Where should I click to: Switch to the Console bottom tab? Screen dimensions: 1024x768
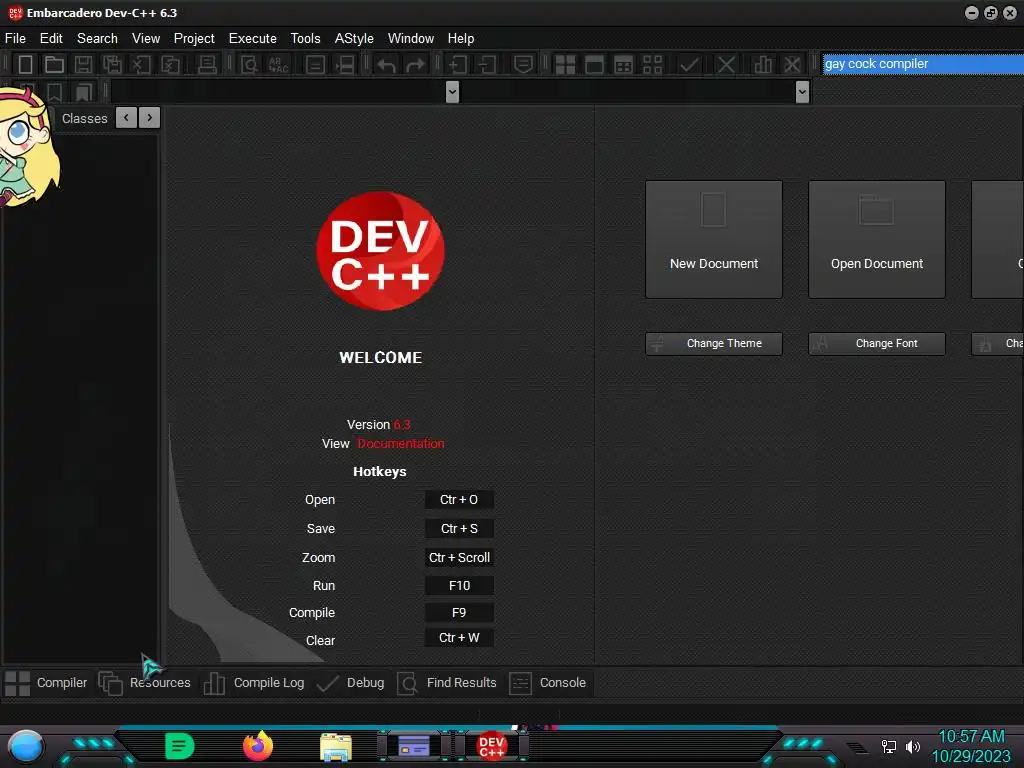pos(548,683)
